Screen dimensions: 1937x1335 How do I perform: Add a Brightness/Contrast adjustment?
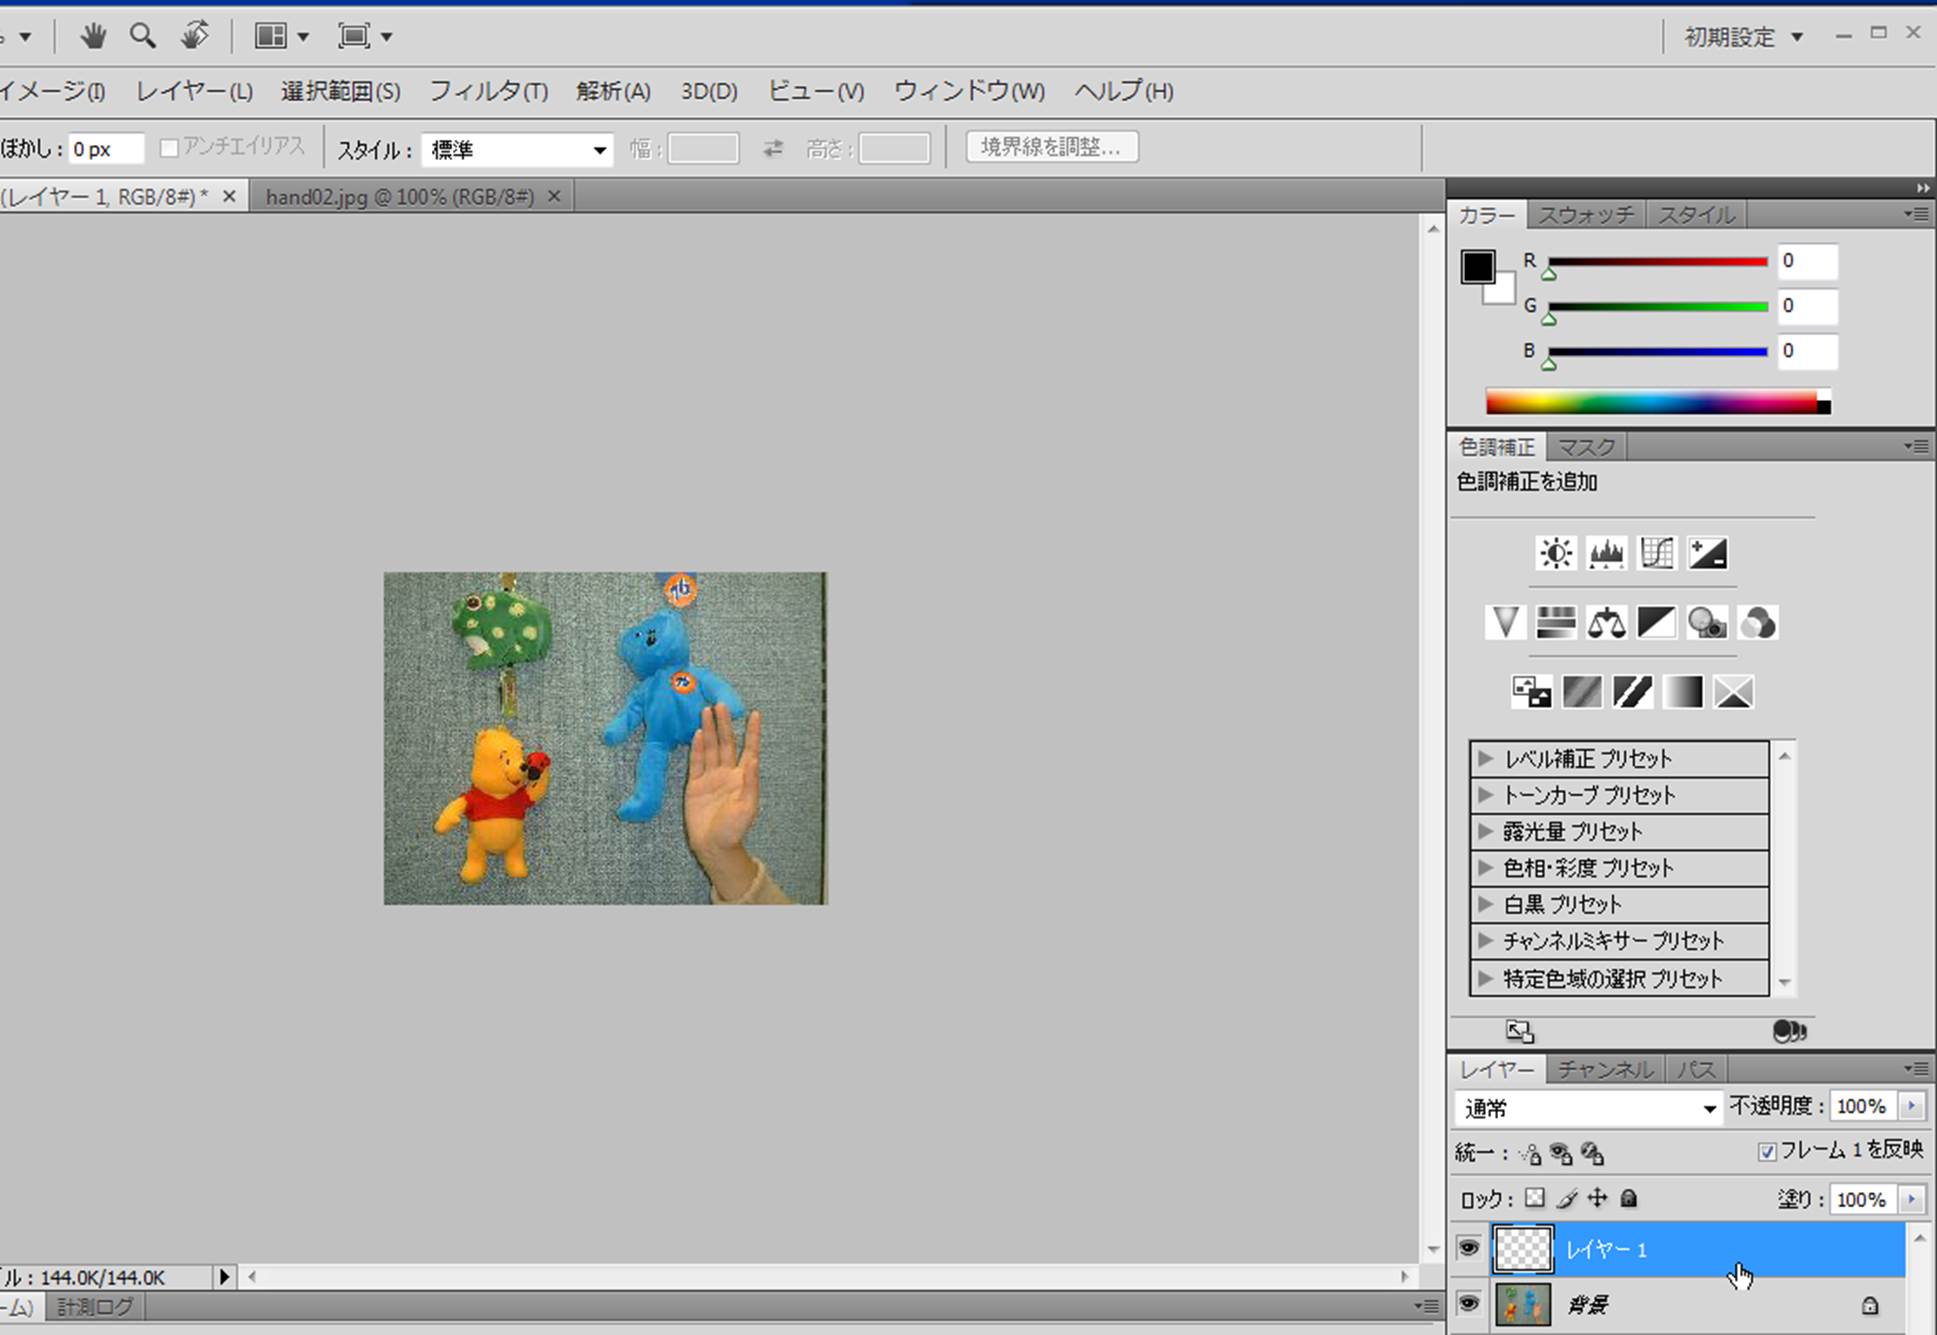[1555, 553]
